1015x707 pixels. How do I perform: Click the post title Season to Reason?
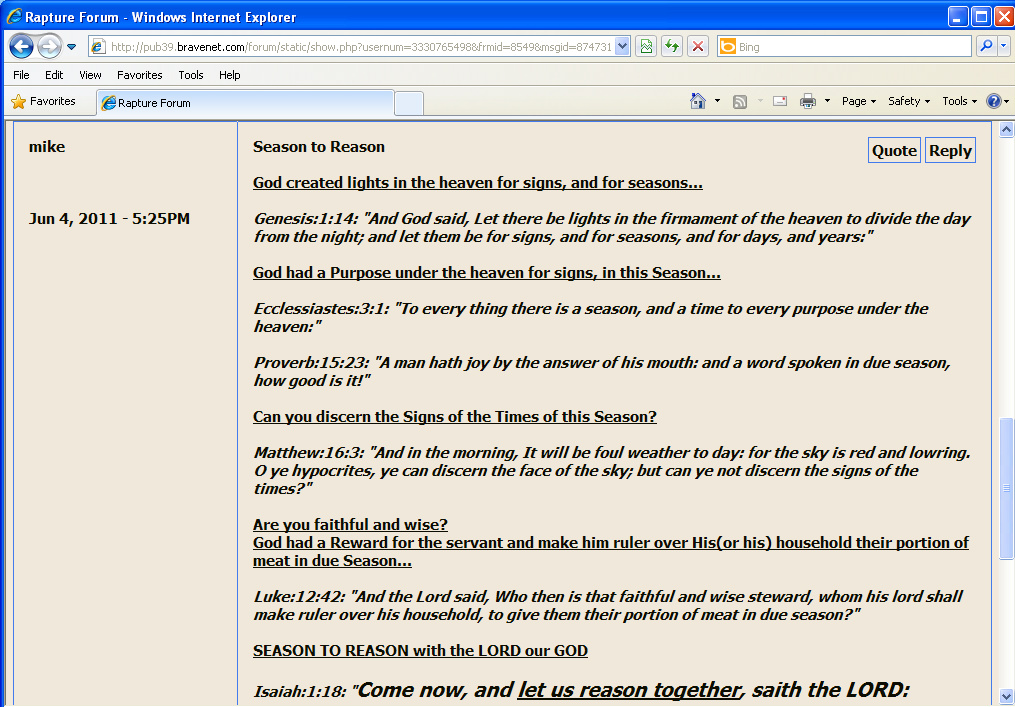(x=319, y=147)
